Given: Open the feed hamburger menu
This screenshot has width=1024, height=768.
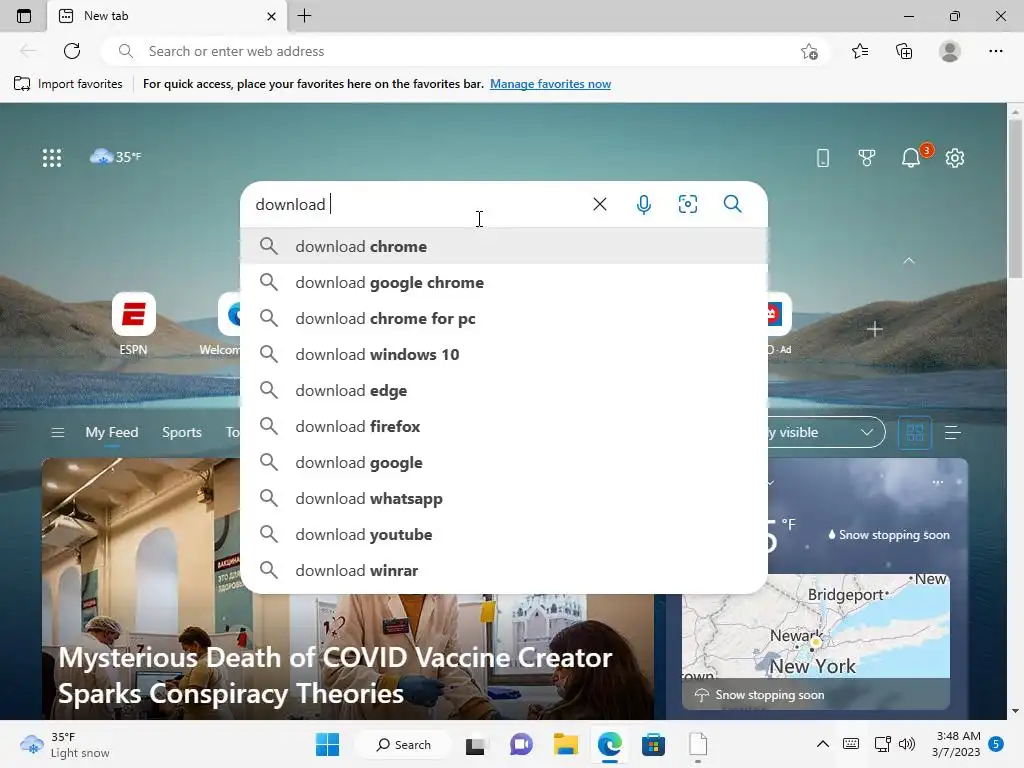Looking at the screenshot, I should [x=57, y=432].
